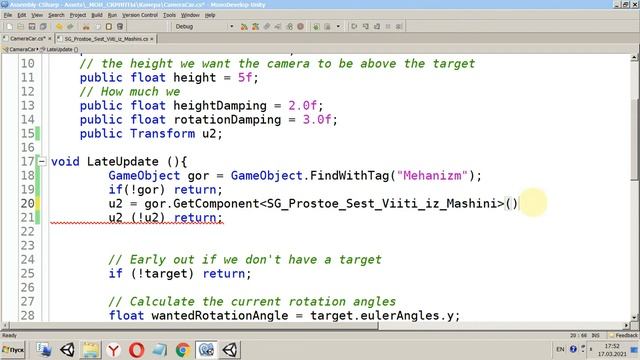Click the Feedback button in status bar

[x=624, y=336]
